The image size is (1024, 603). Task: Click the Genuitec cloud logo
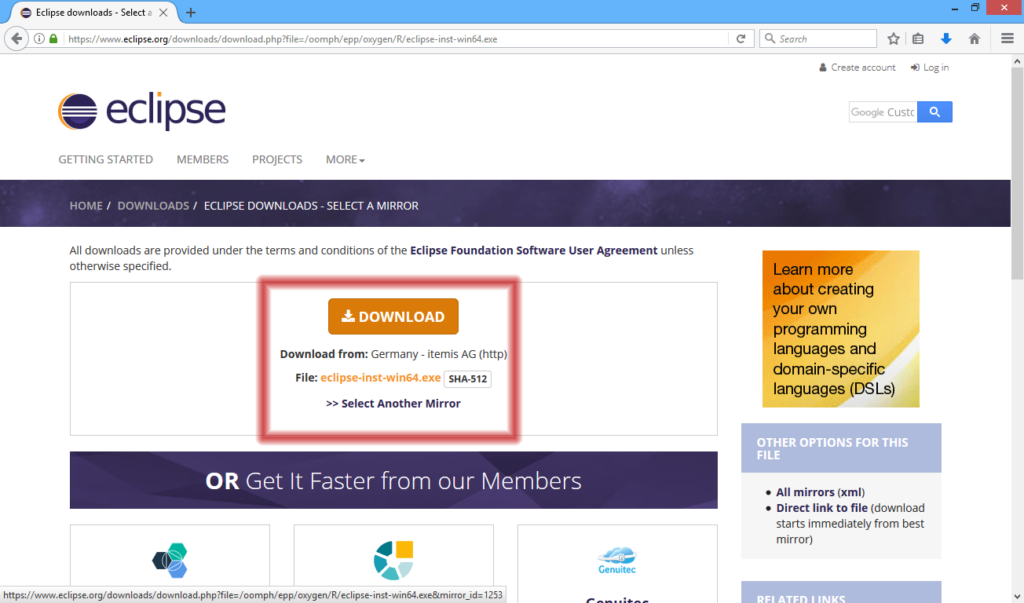pyautogui.click(x=617, y=560)
